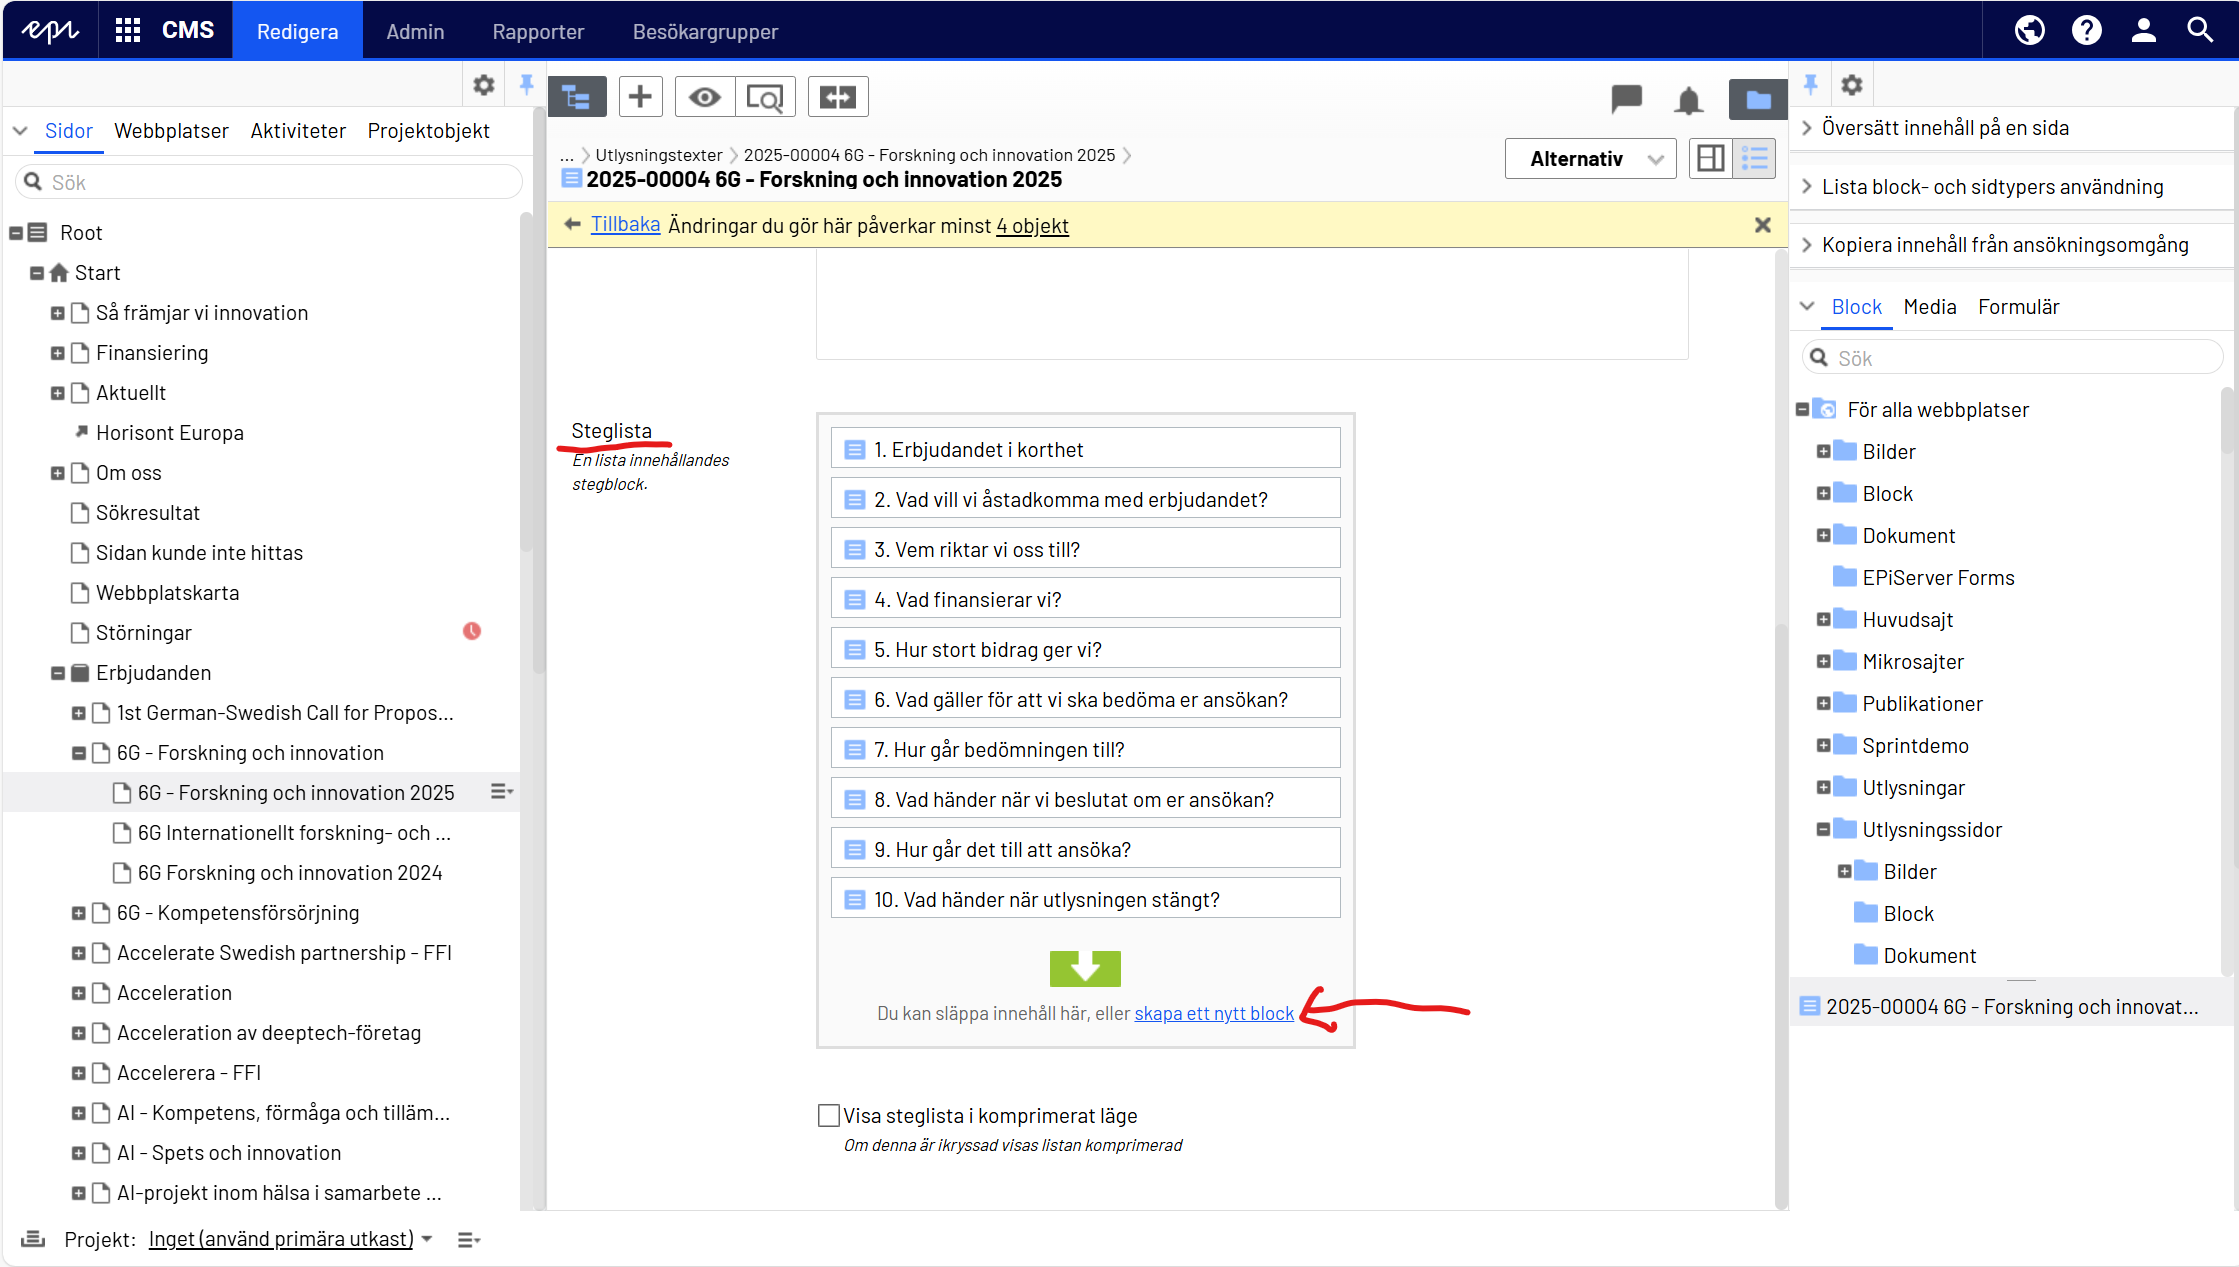Image resolution: width=2239 pixels, height=1267 pixels.
Task: Click the plus icon to create new content
Action: coord(640,97)
